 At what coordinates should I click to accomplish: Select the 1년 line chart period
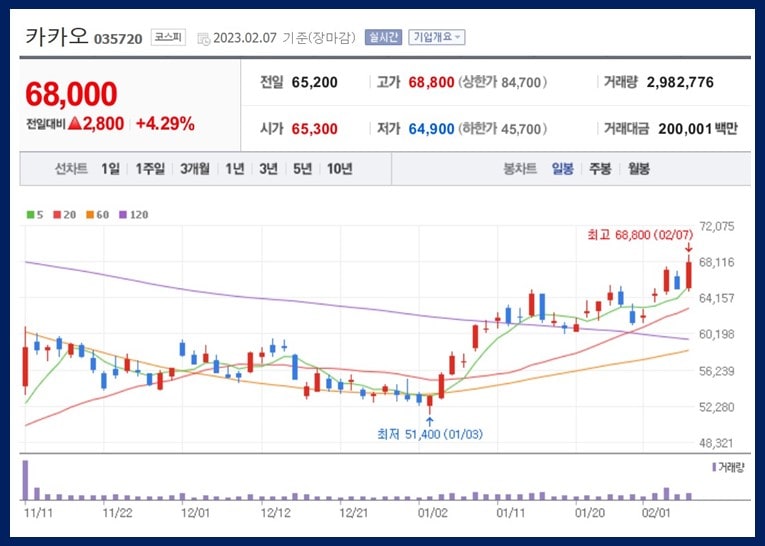click(235, 169)
